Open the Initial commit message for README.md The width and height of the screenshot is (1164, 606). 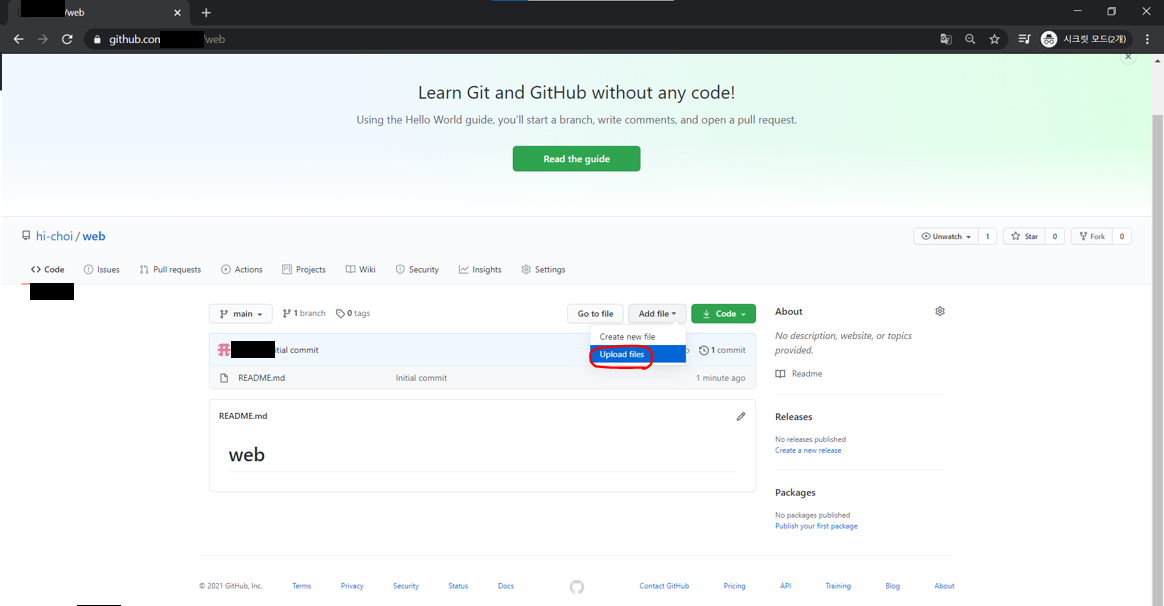coord(421,378)
